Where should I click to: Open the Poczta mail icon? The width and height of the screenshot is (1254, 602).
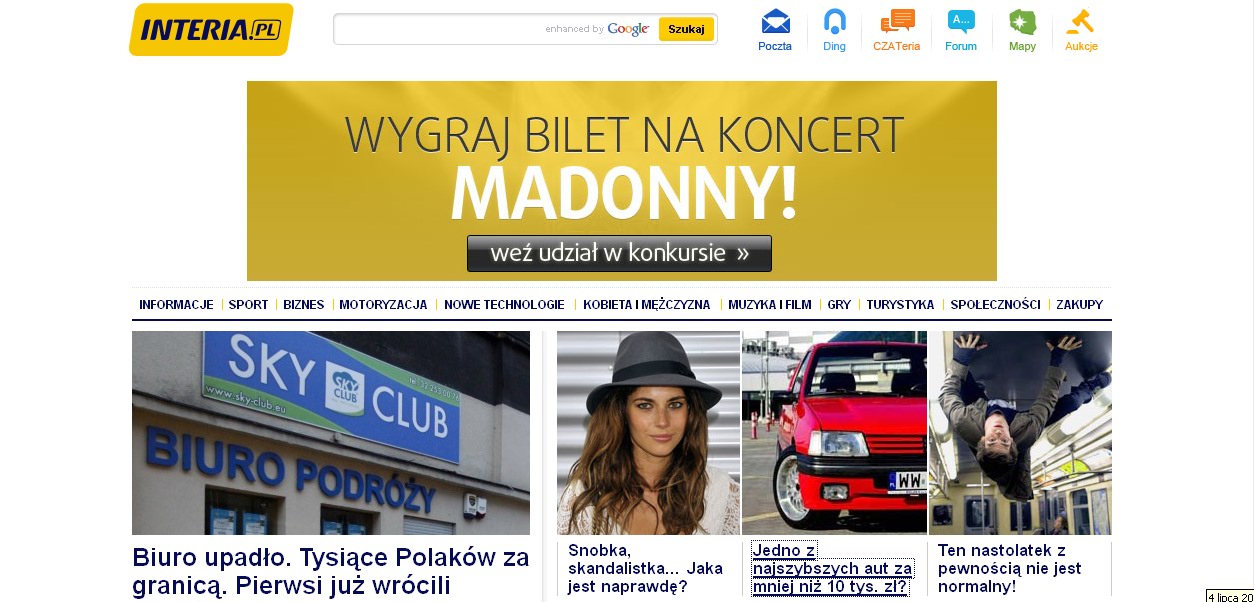(775, 21)
